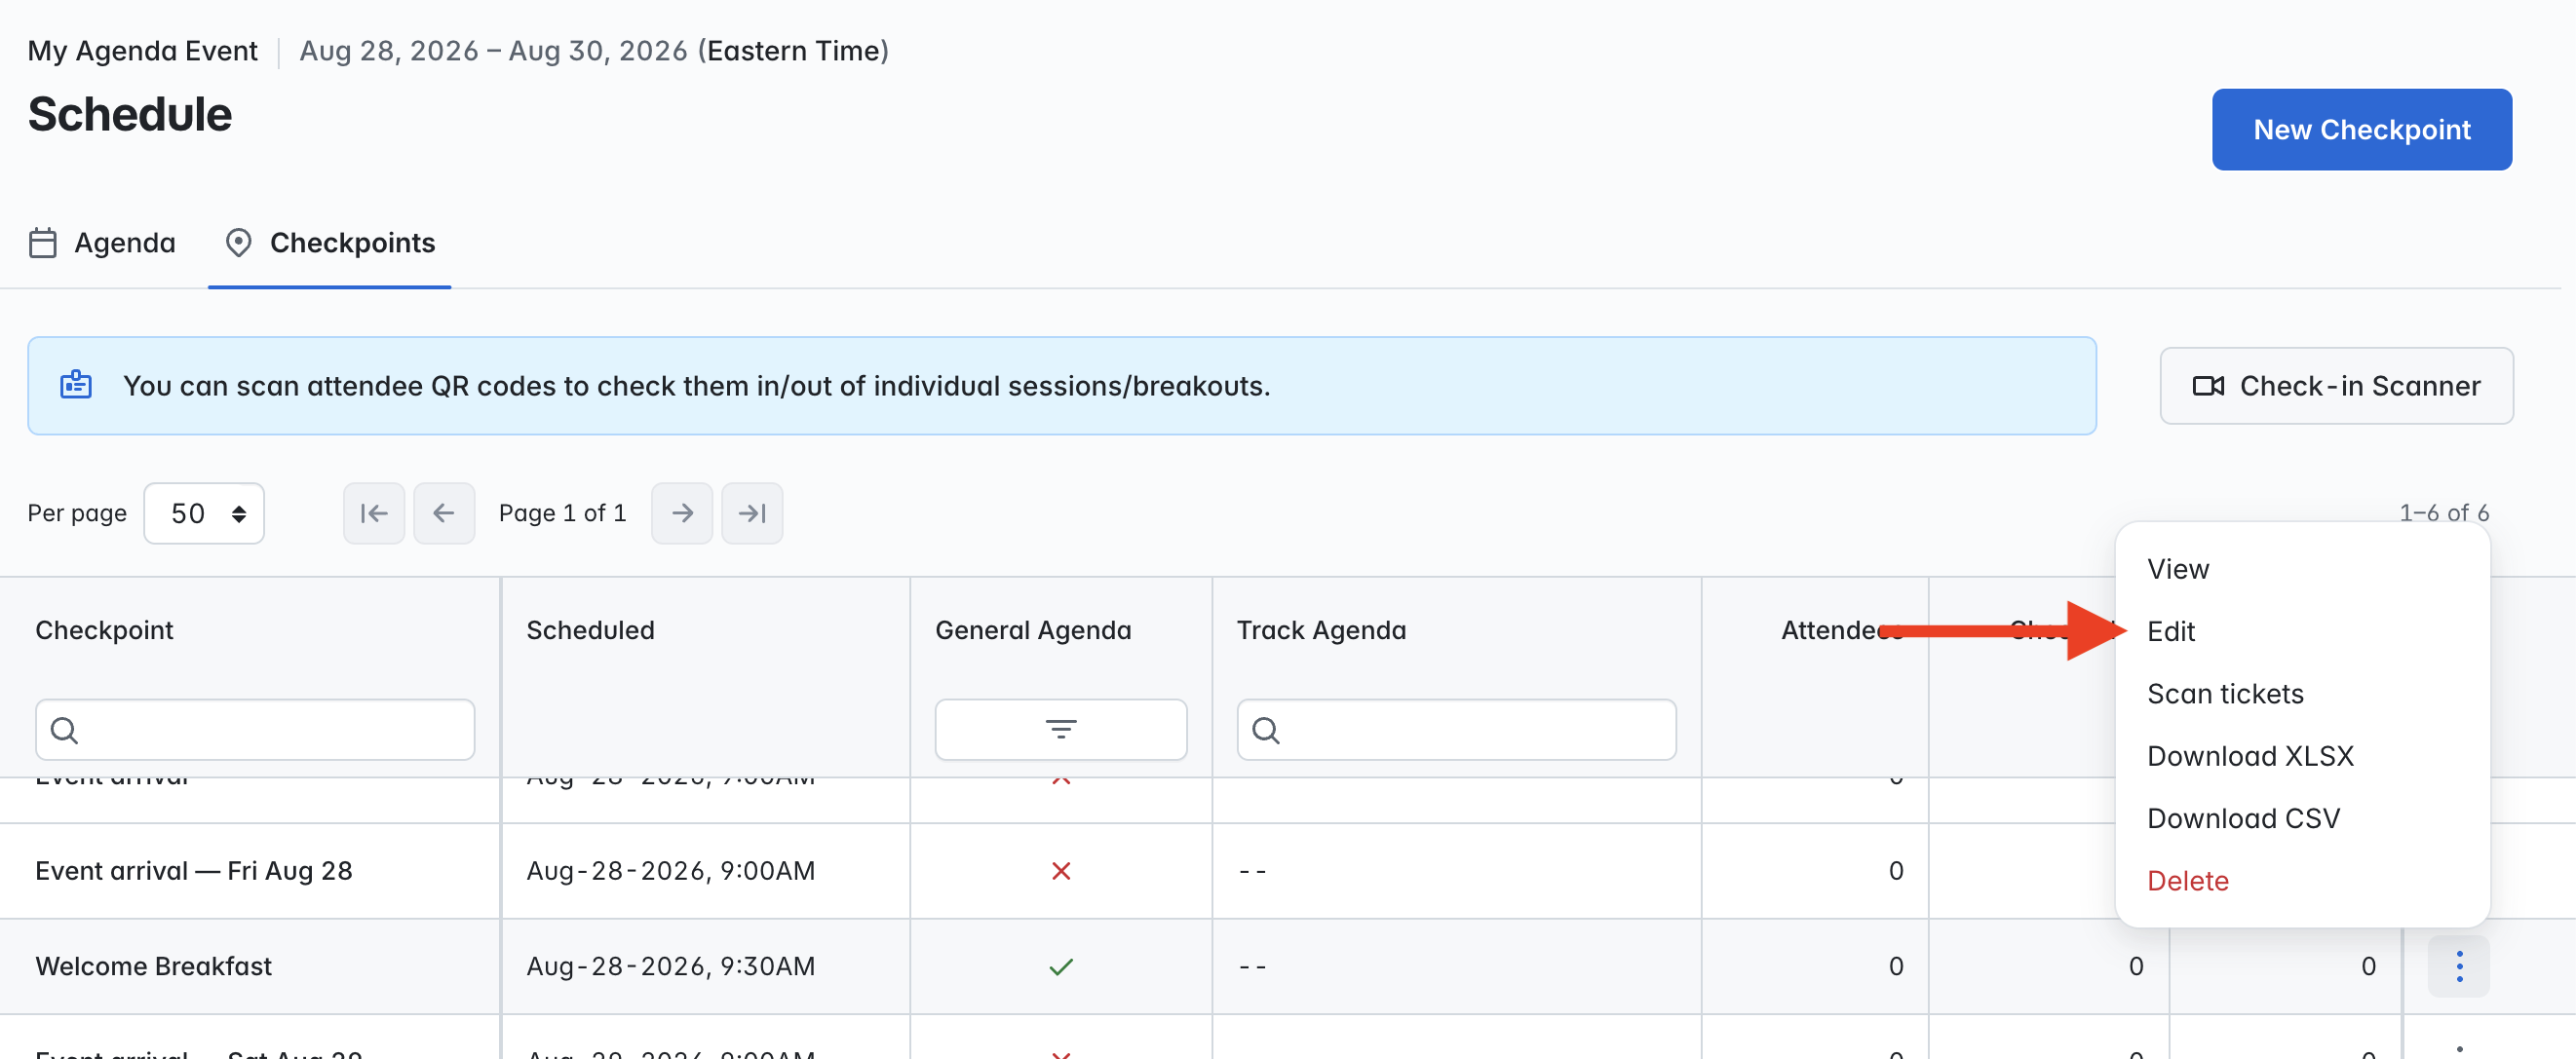The height and width of the screenshot is (1059, 2576).
Task: Click the Event arrival — Fri Aug 28 row name
Action: pos(194,871)
